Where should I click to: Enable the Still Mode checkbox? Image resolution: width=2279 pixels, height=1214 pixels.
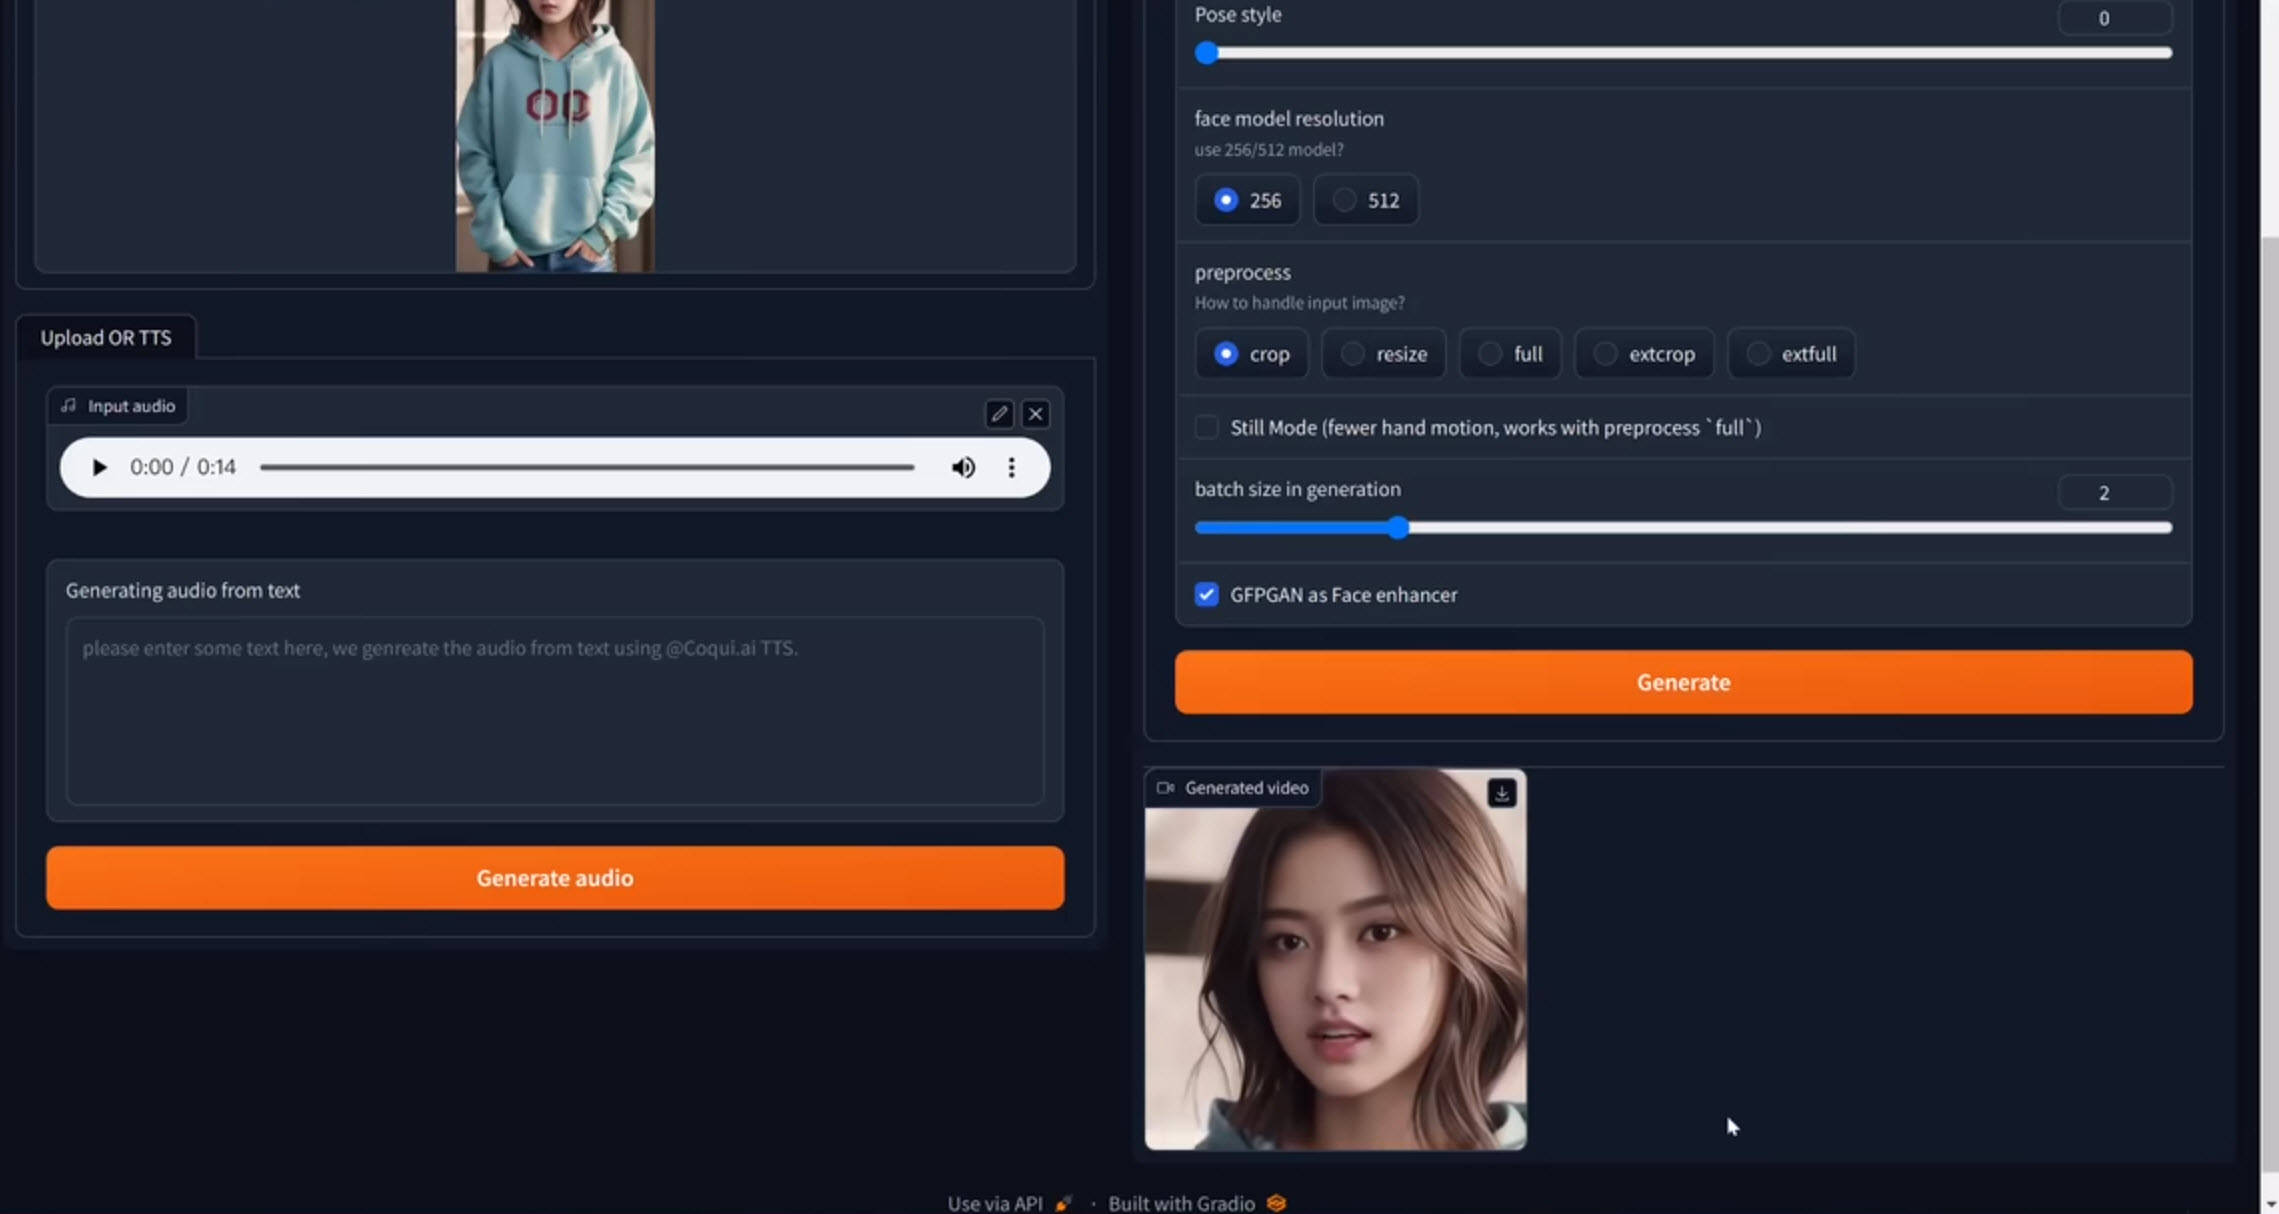click(x=1207, y=428)
